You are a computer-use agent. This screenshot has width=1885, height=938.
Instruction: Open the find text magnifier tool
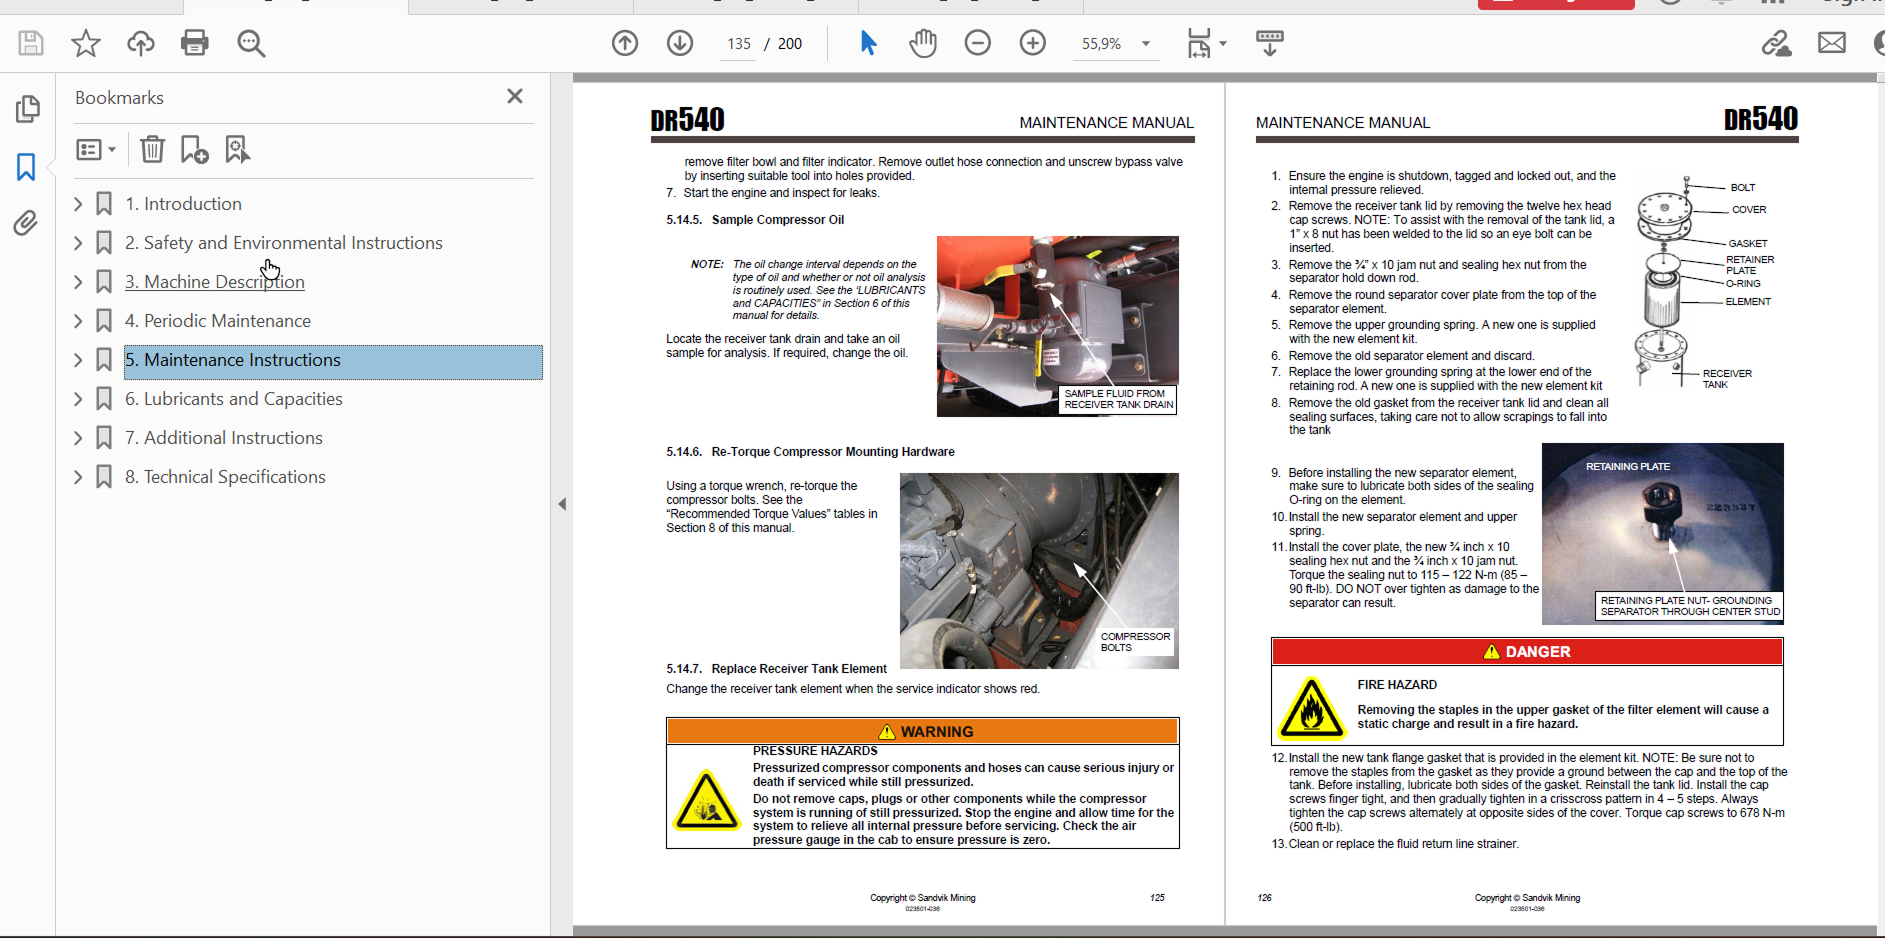click(251, 43)
